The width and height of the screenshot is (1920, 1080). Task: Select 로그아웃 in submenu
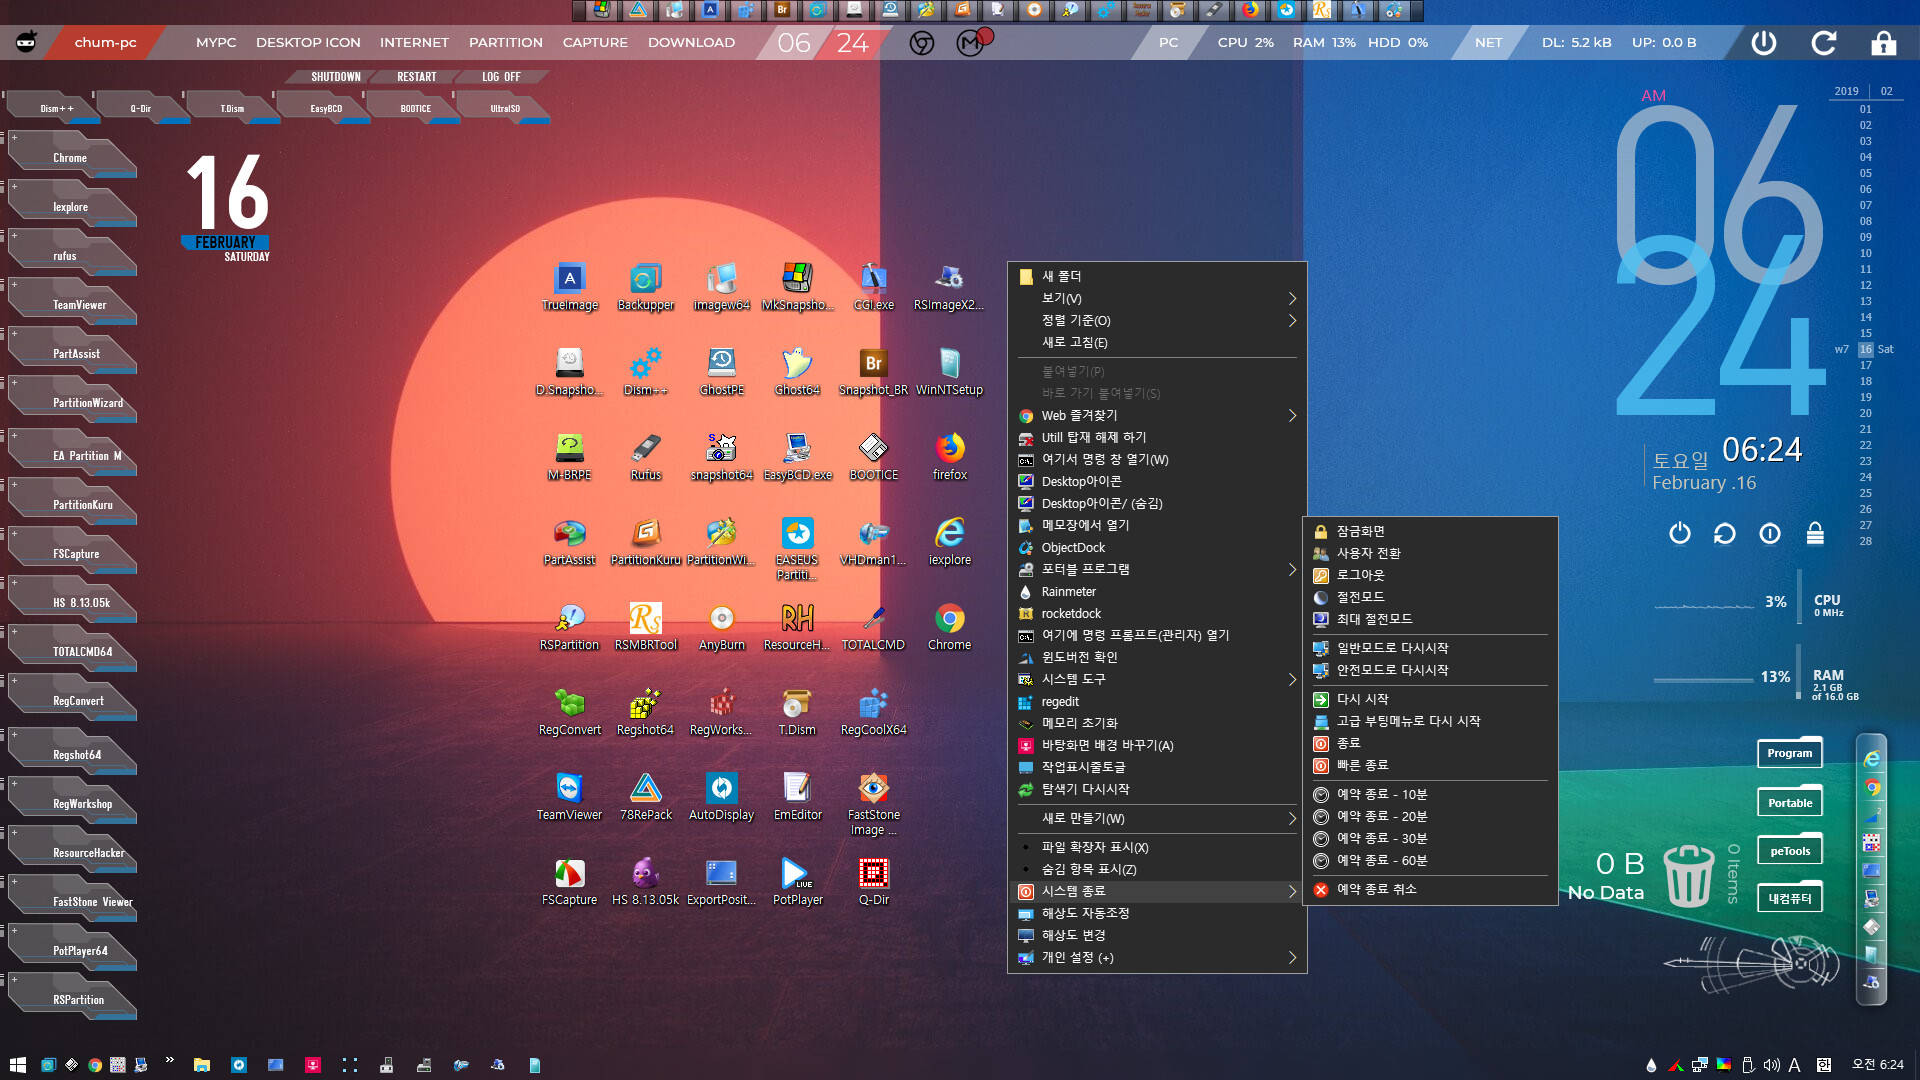(1430, 575)
